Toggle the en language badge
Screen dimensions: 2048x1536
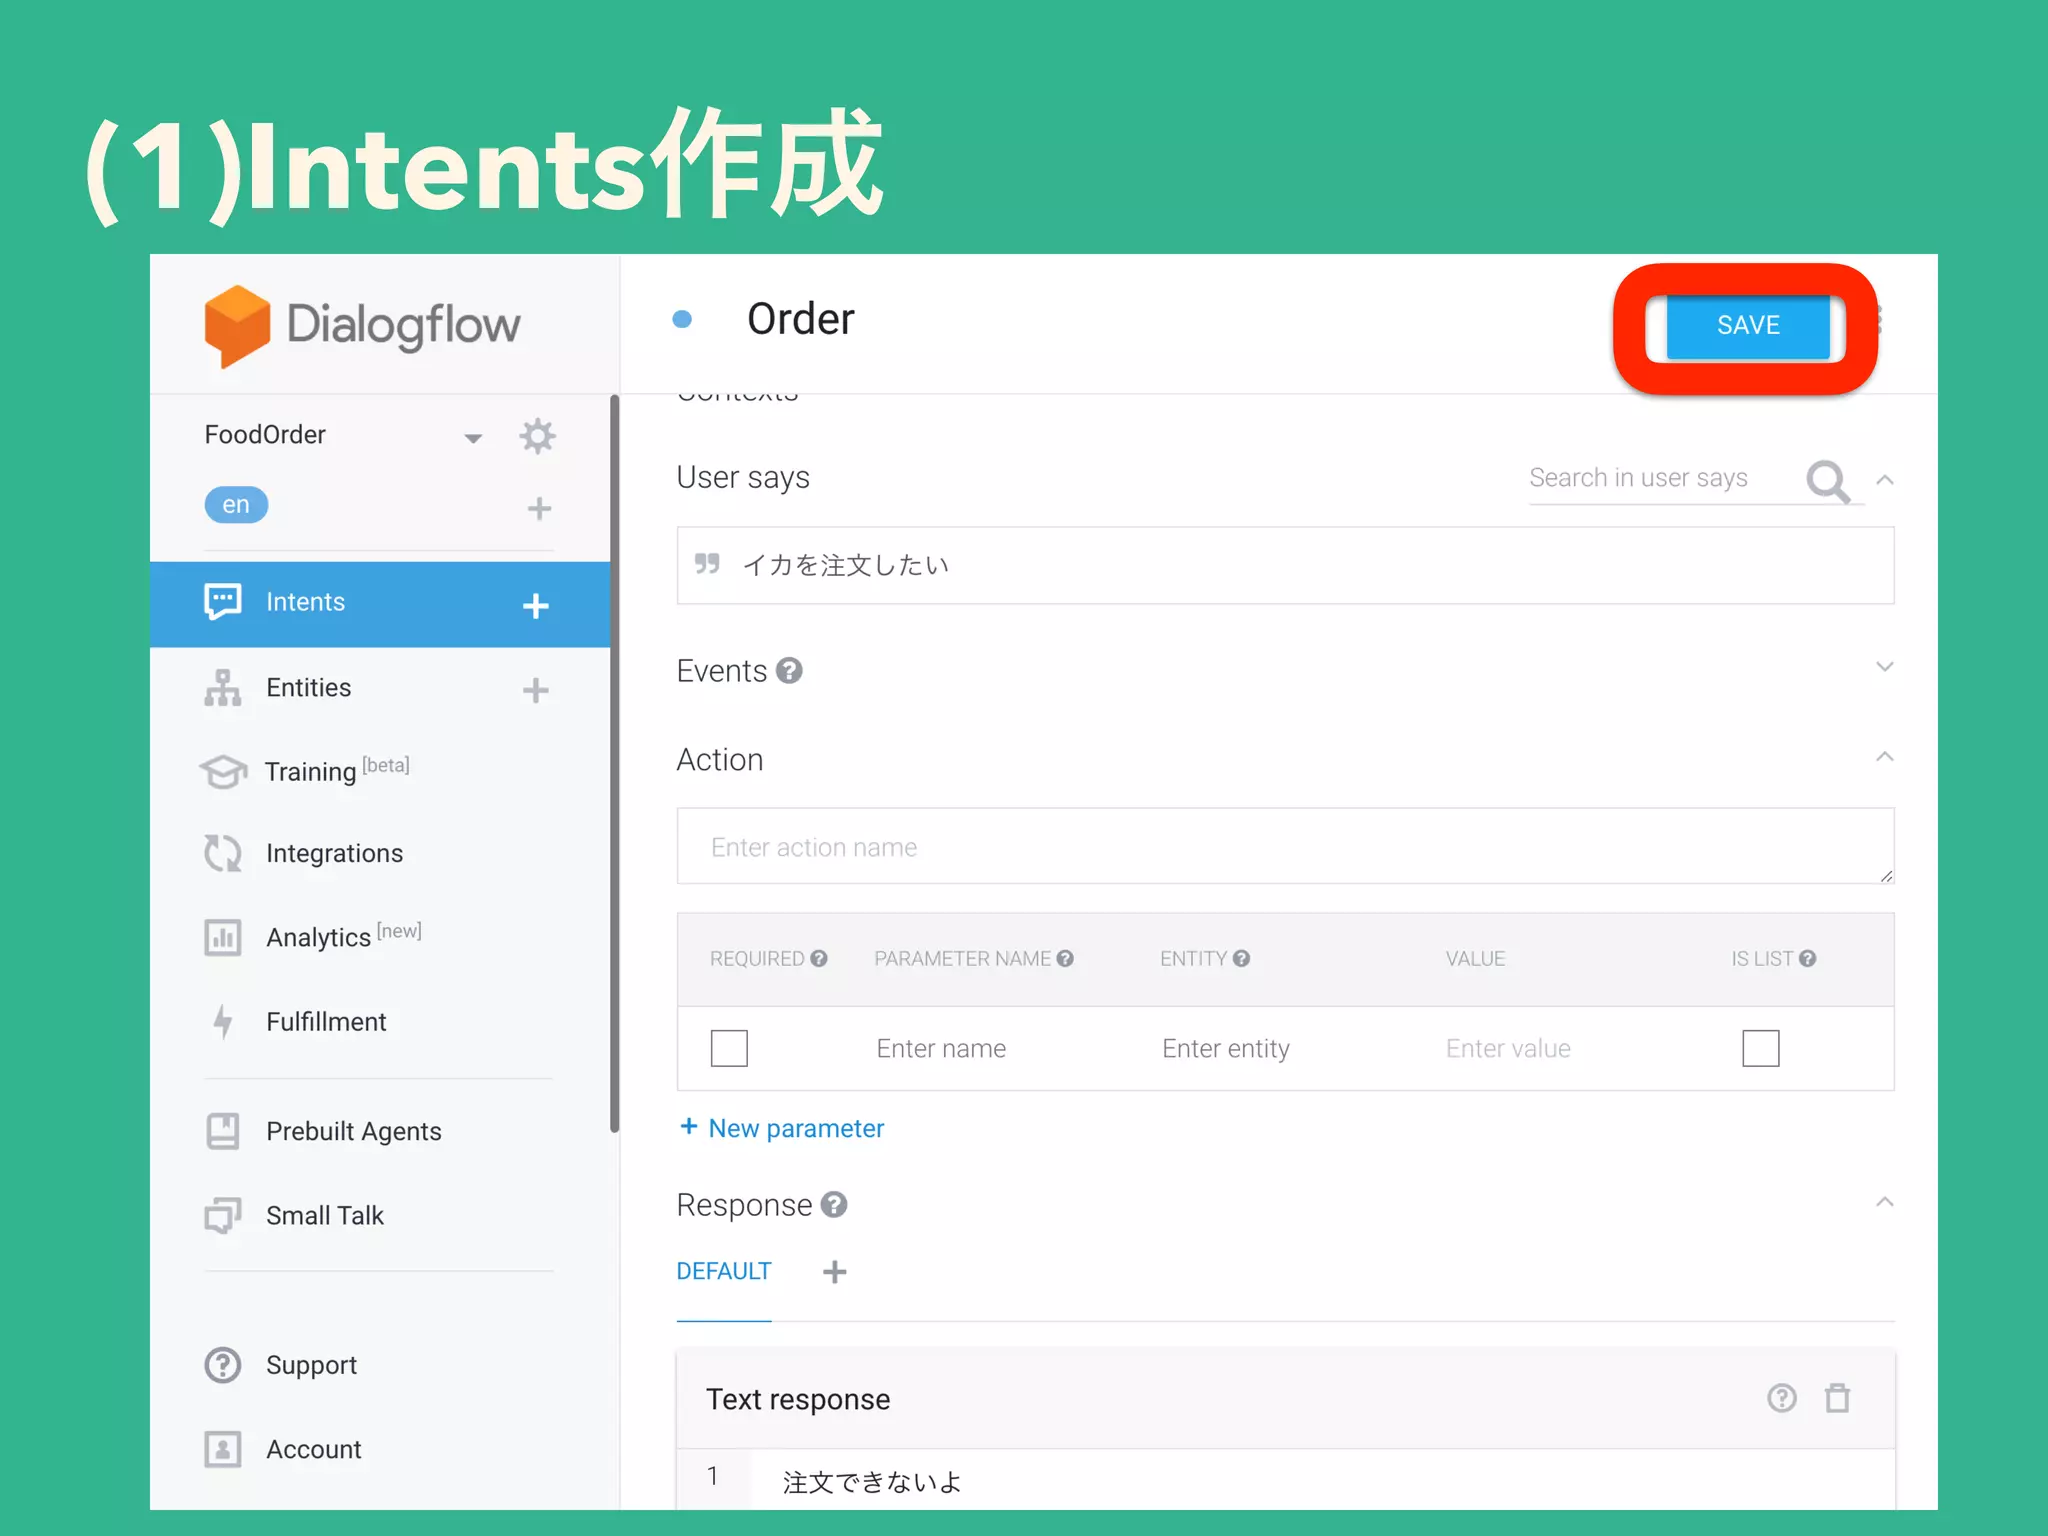point(236,505)
